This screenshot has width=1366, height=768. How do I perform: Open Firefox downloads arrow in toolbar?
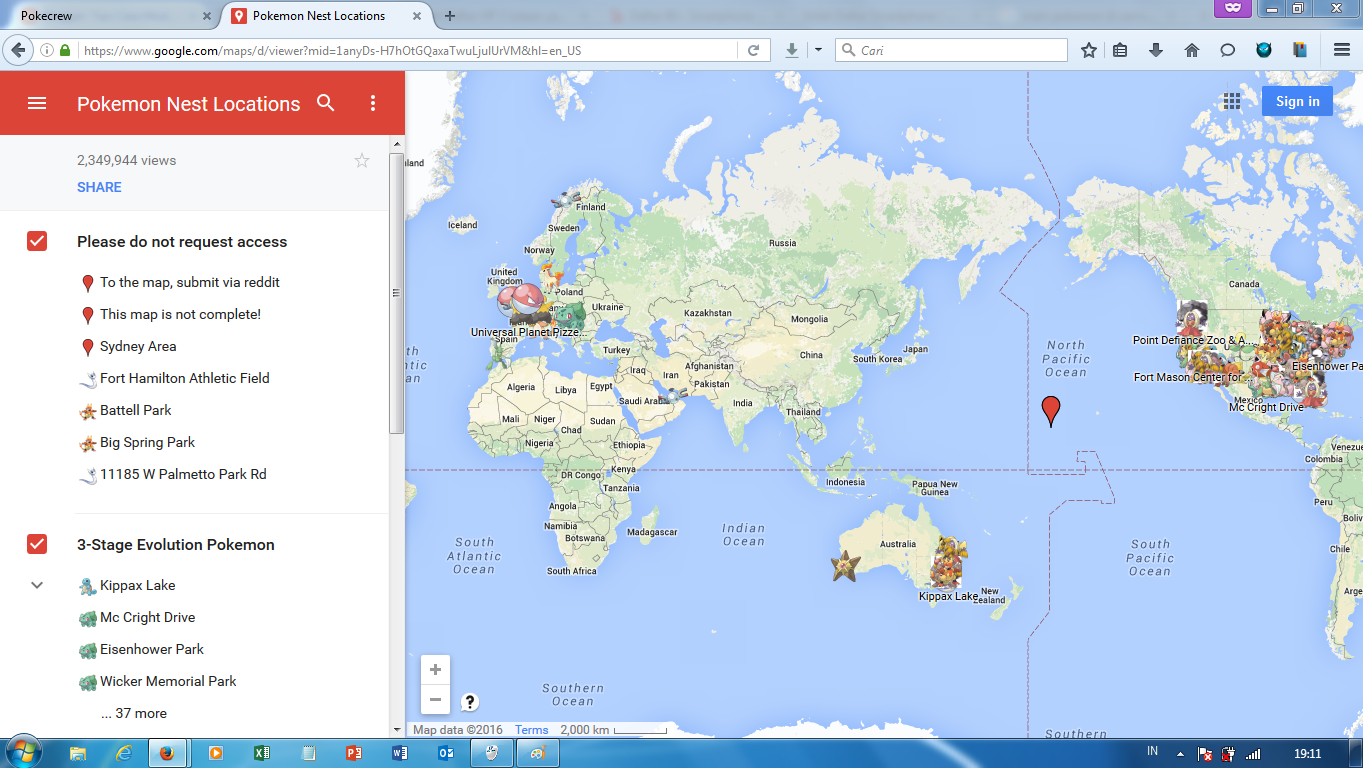[1156, 50]
